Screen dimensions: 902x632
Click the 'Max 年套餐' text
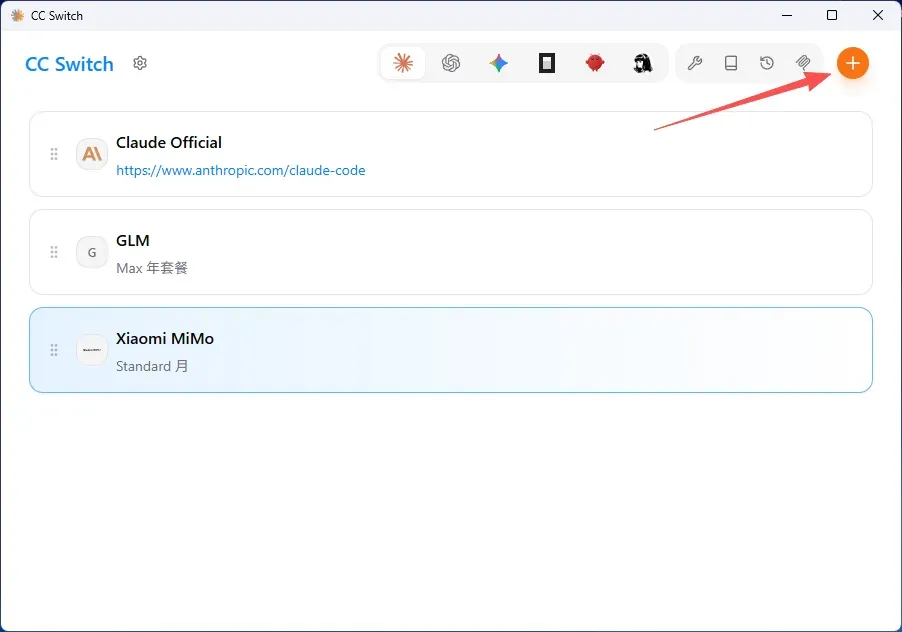(152, 268)
